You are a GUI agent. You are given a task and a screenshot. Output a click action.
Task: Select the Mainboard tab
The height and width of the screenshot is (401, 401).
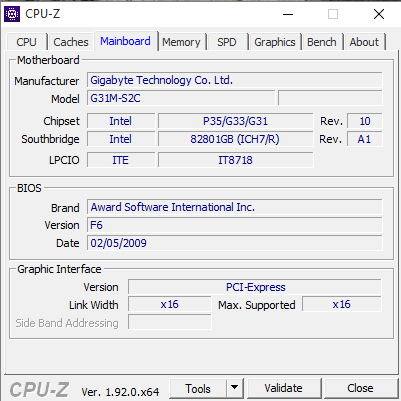(x=125, y=41)
